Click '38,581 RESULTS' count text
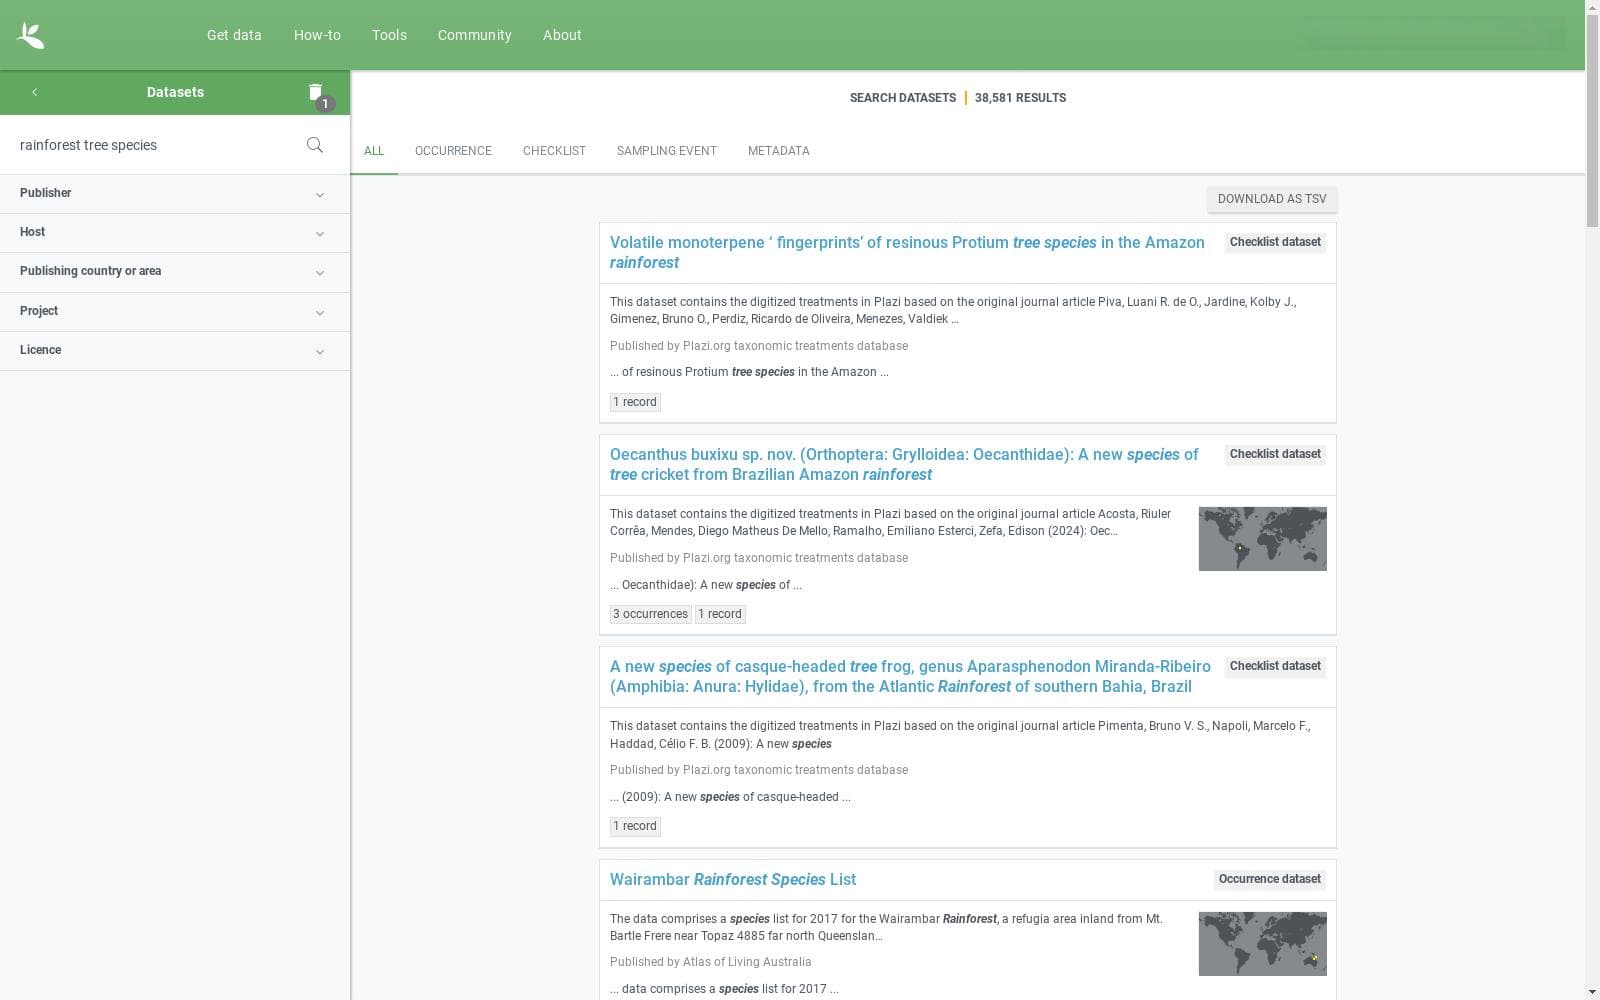 point(1020,98)
